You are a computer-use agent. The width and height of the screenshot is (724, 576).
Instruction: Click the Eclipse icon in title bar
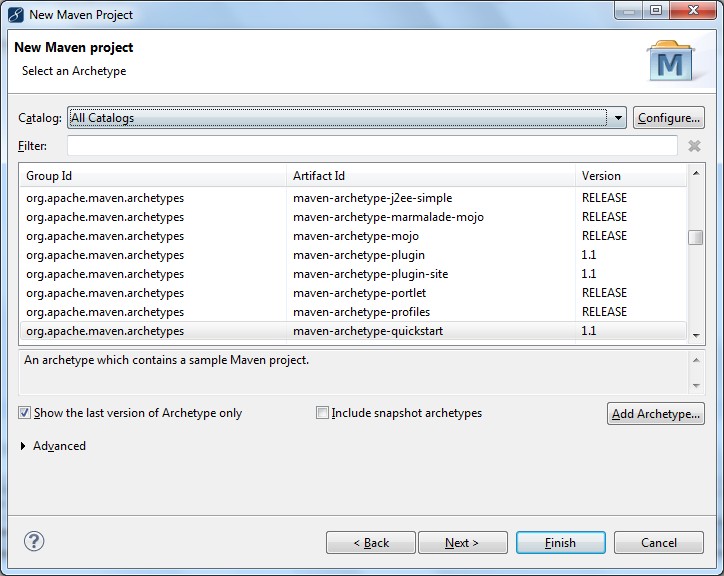16,15
